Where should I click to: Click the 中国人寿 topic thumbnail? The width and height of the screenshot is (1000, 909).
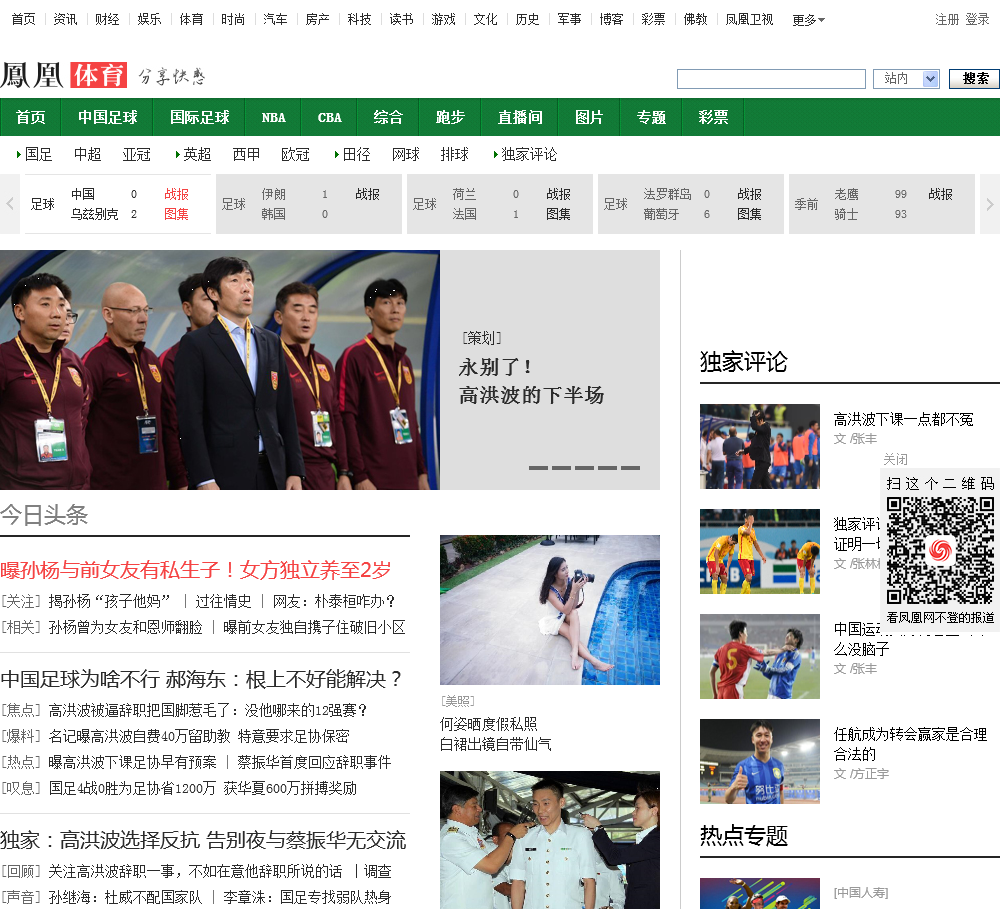coord(760,894)
